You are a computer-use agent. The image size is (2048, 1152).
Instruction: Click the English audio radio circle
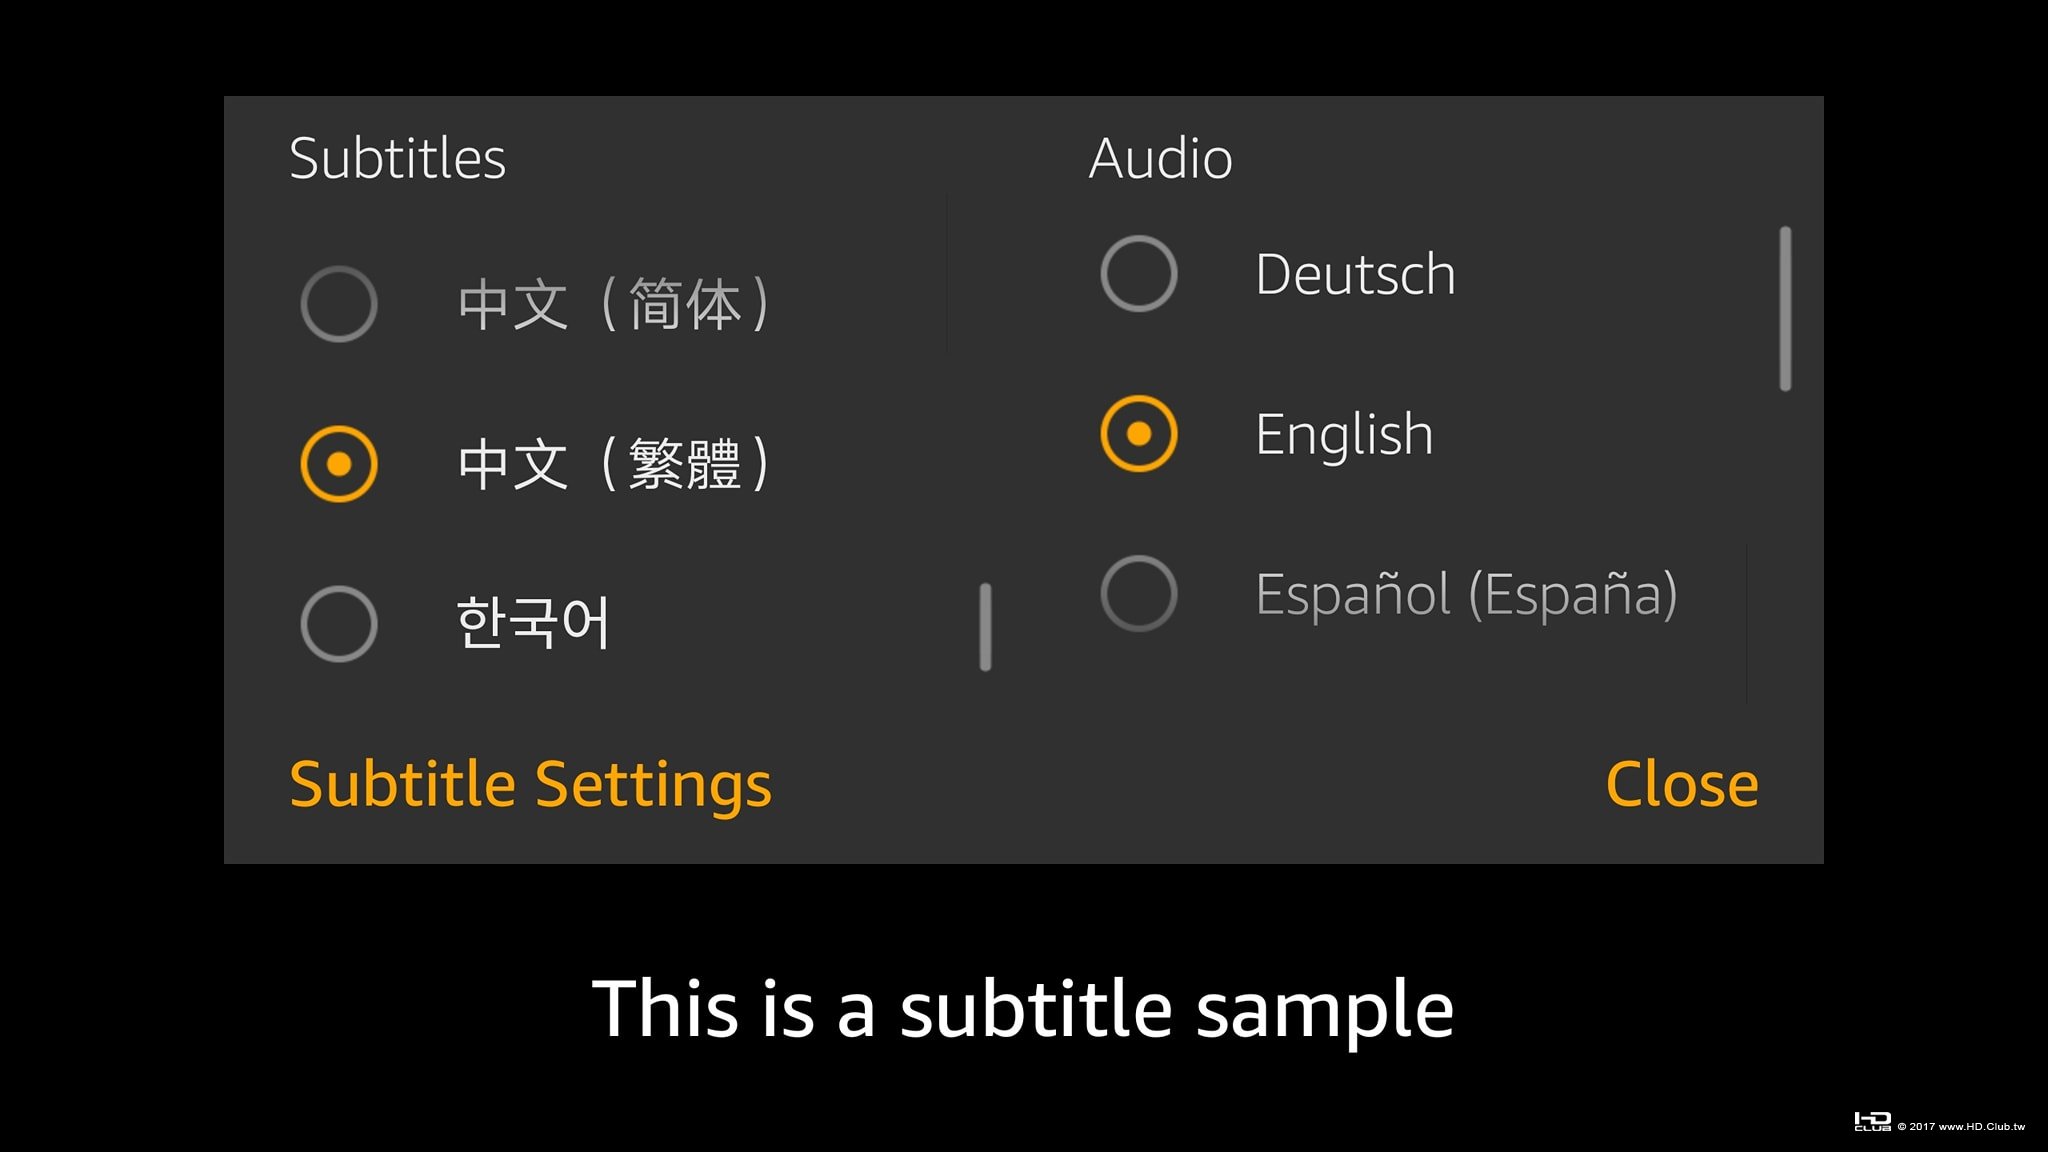tap(1139, 434)
